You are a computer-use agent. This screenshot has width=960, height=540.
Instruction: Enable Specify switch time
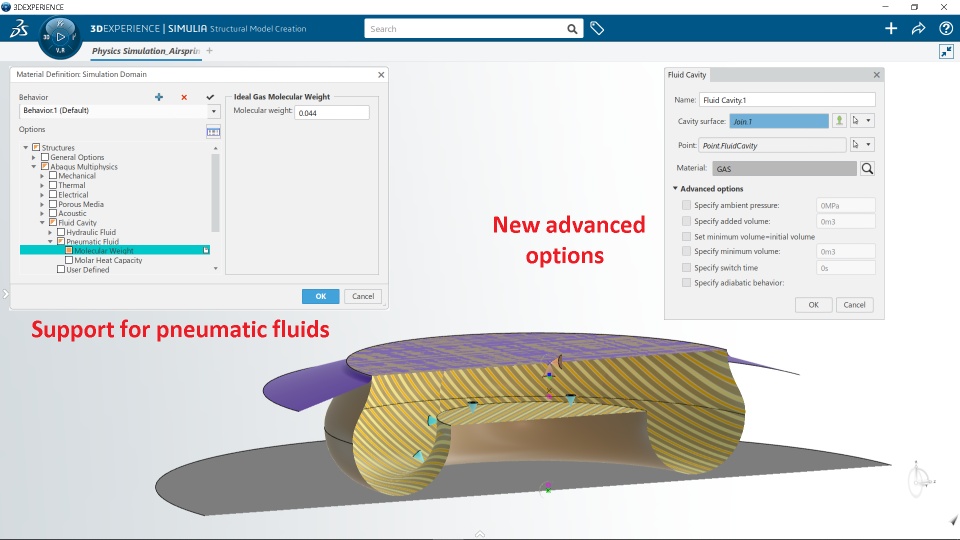[686, 268]
